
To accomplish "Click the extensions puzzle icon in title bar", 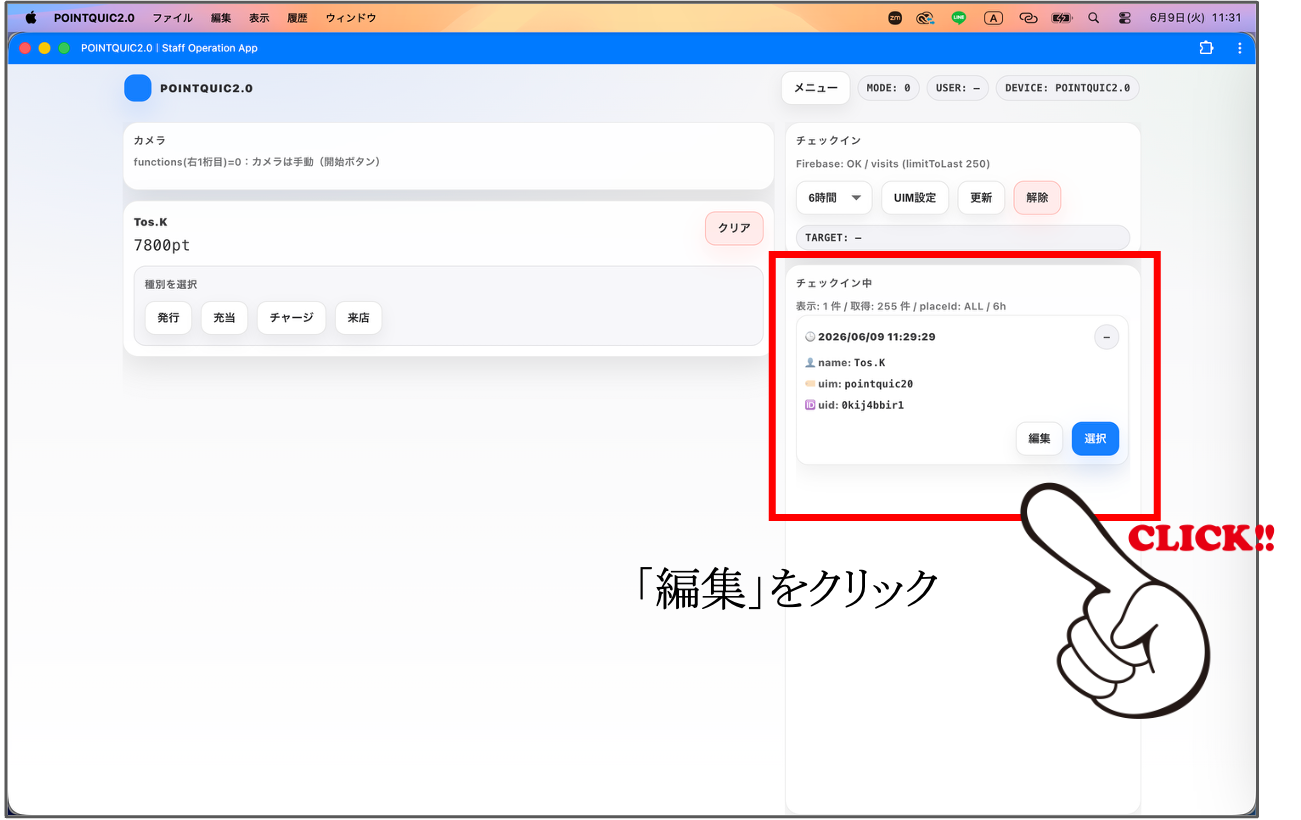I will tap(1206, 48).
